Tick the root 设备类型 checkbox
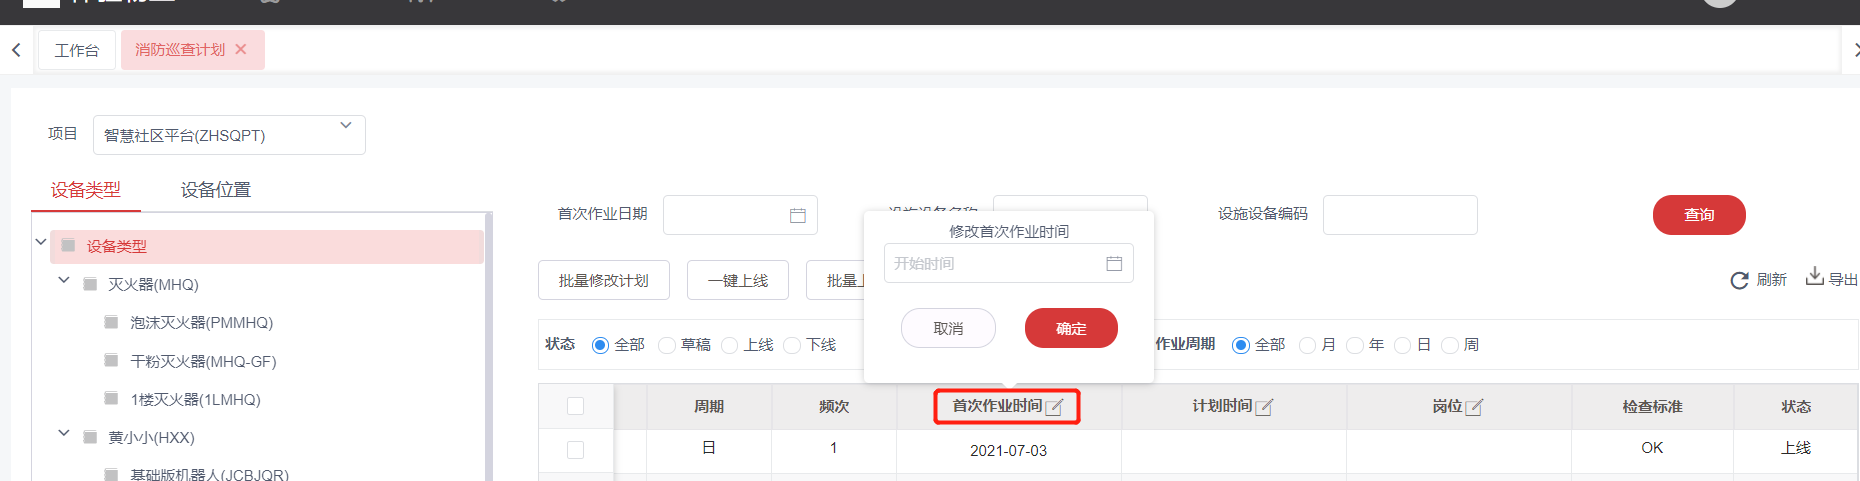The image size is (1860, 481). tap(68, 246)
